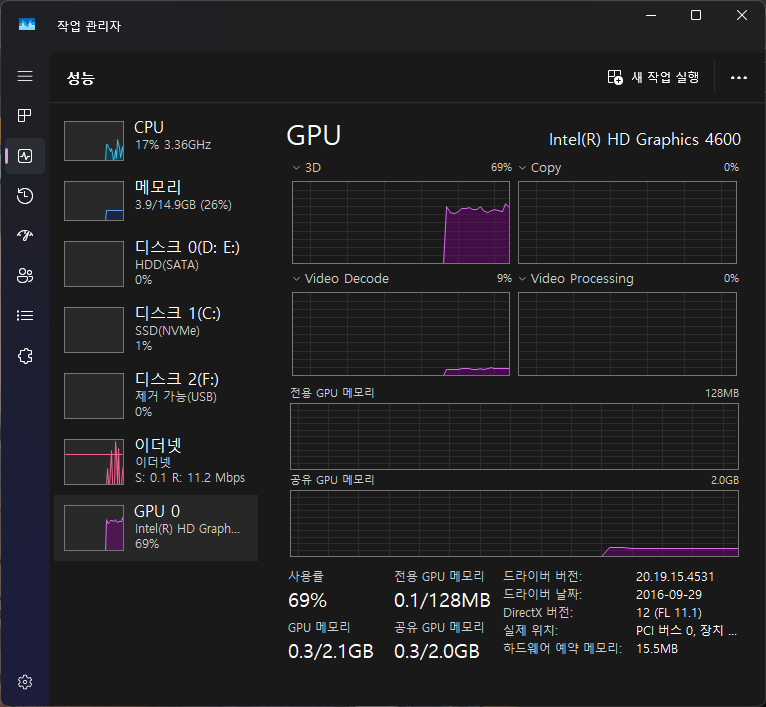Image resolution: width=766 pixels, height=707 pixels.
Task: Select the Performance page icon
Action: click(x=25, y=156)
